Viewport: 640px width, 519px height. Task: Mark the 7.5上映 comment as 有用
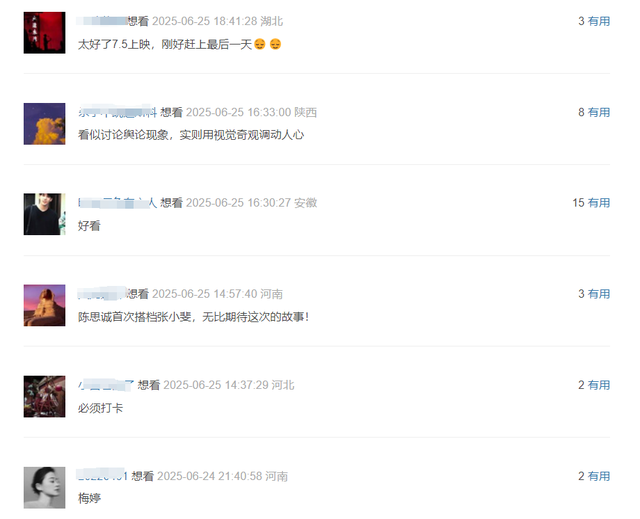click(599, 21)
